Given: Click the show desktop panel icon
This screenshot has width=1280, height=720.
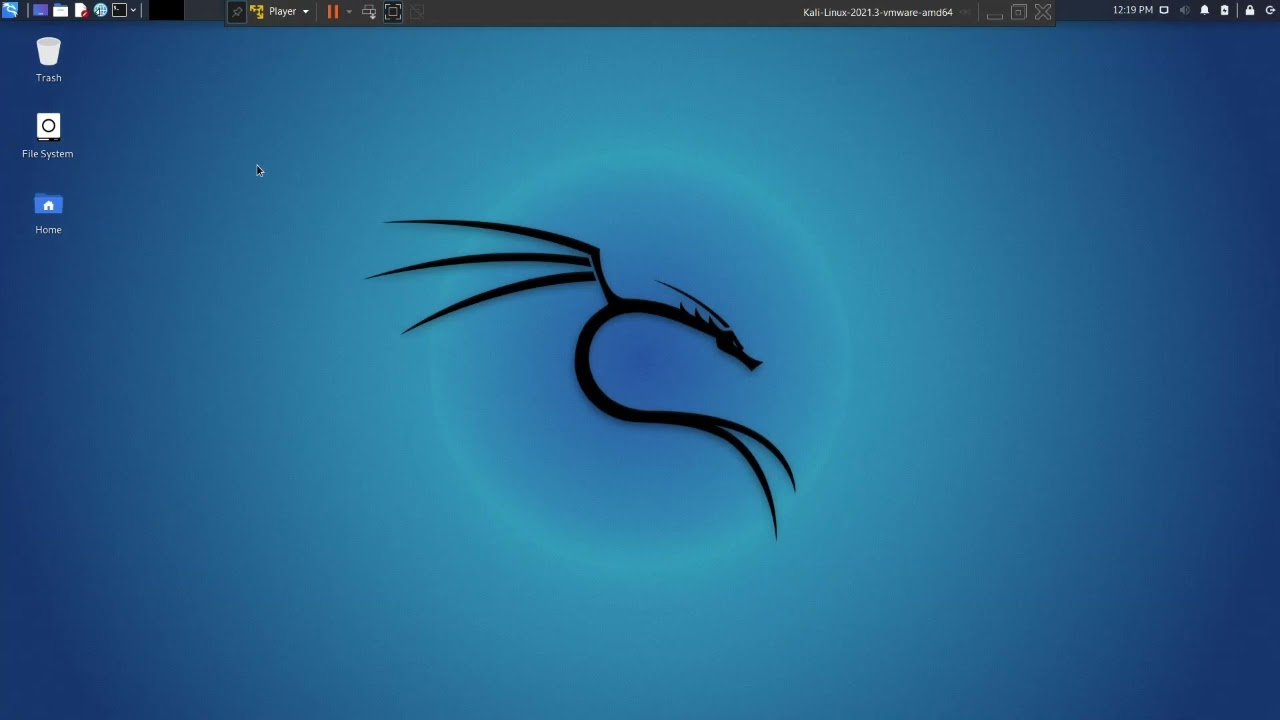Looking at the screenshot, I should click(x=40, y=11).
